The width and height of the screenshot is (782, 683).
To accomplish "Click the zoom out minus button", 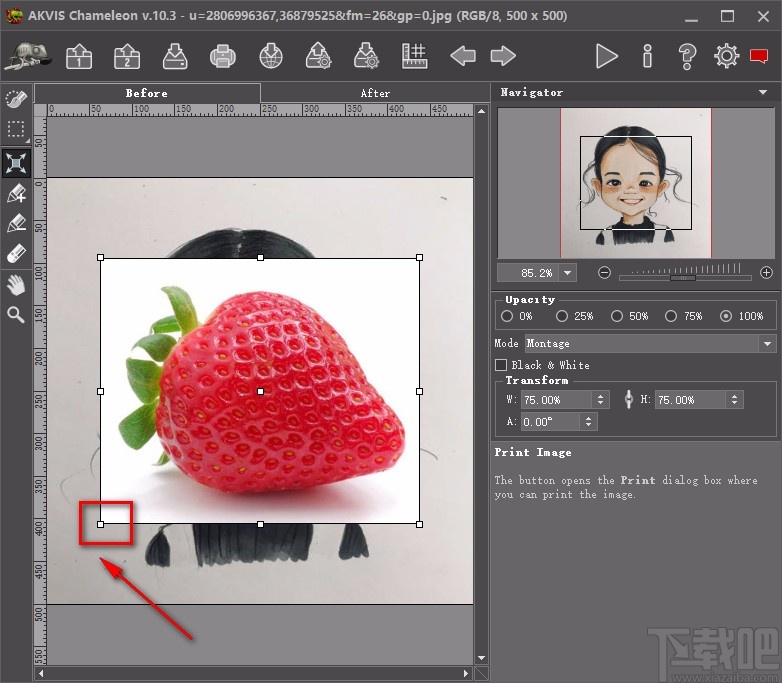I will coord(604,273).
